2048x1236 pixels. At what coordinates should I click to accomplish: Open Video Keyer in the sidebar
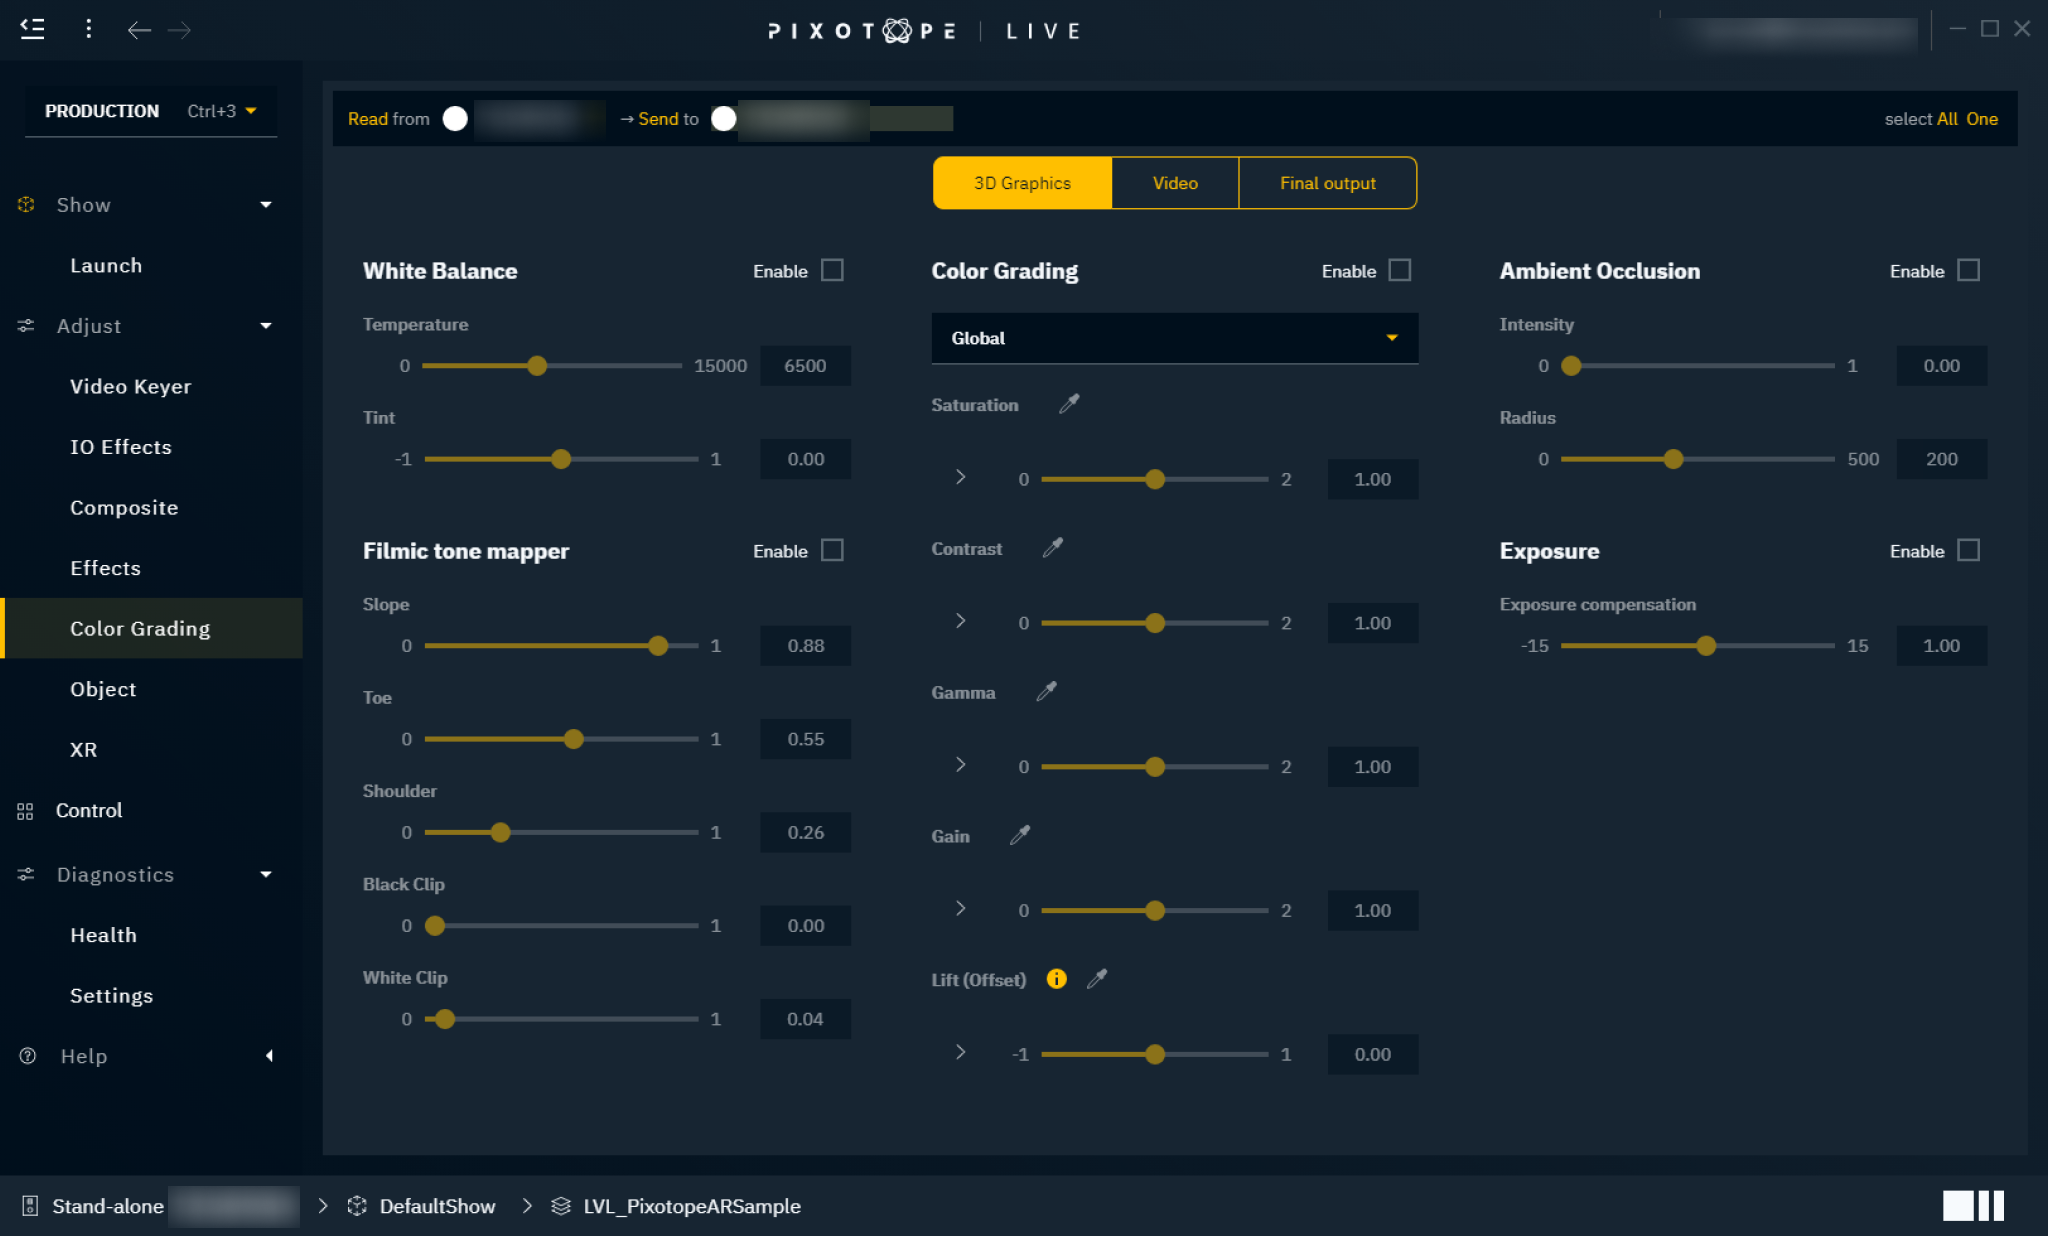(130, 387)
